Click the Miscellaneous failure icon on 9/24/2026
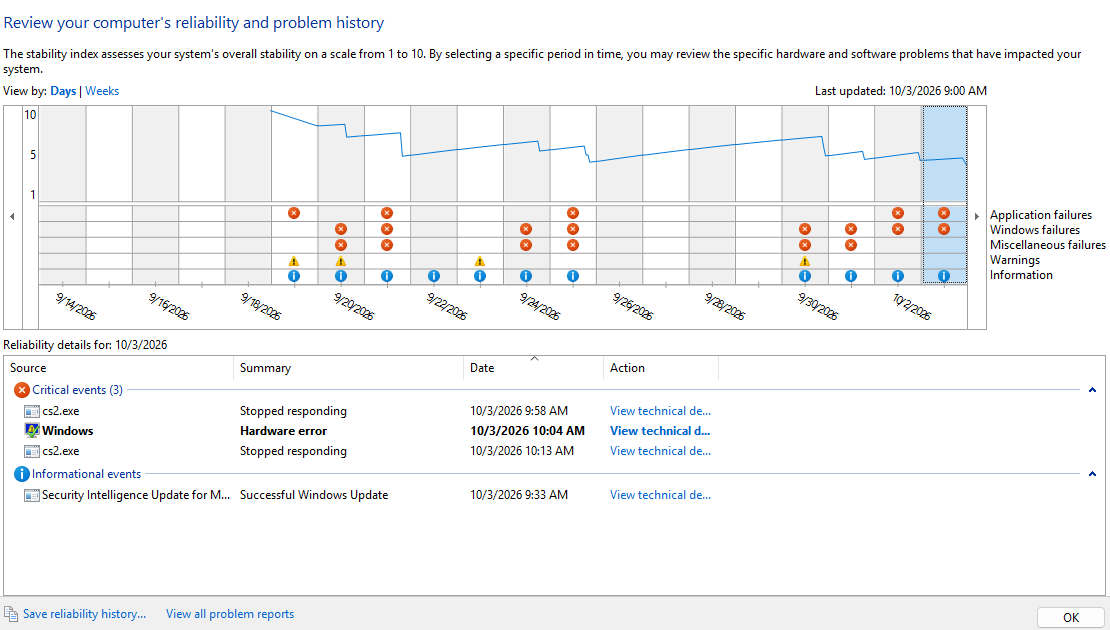Screen dimensions: 1110x630 coord(525,245)
